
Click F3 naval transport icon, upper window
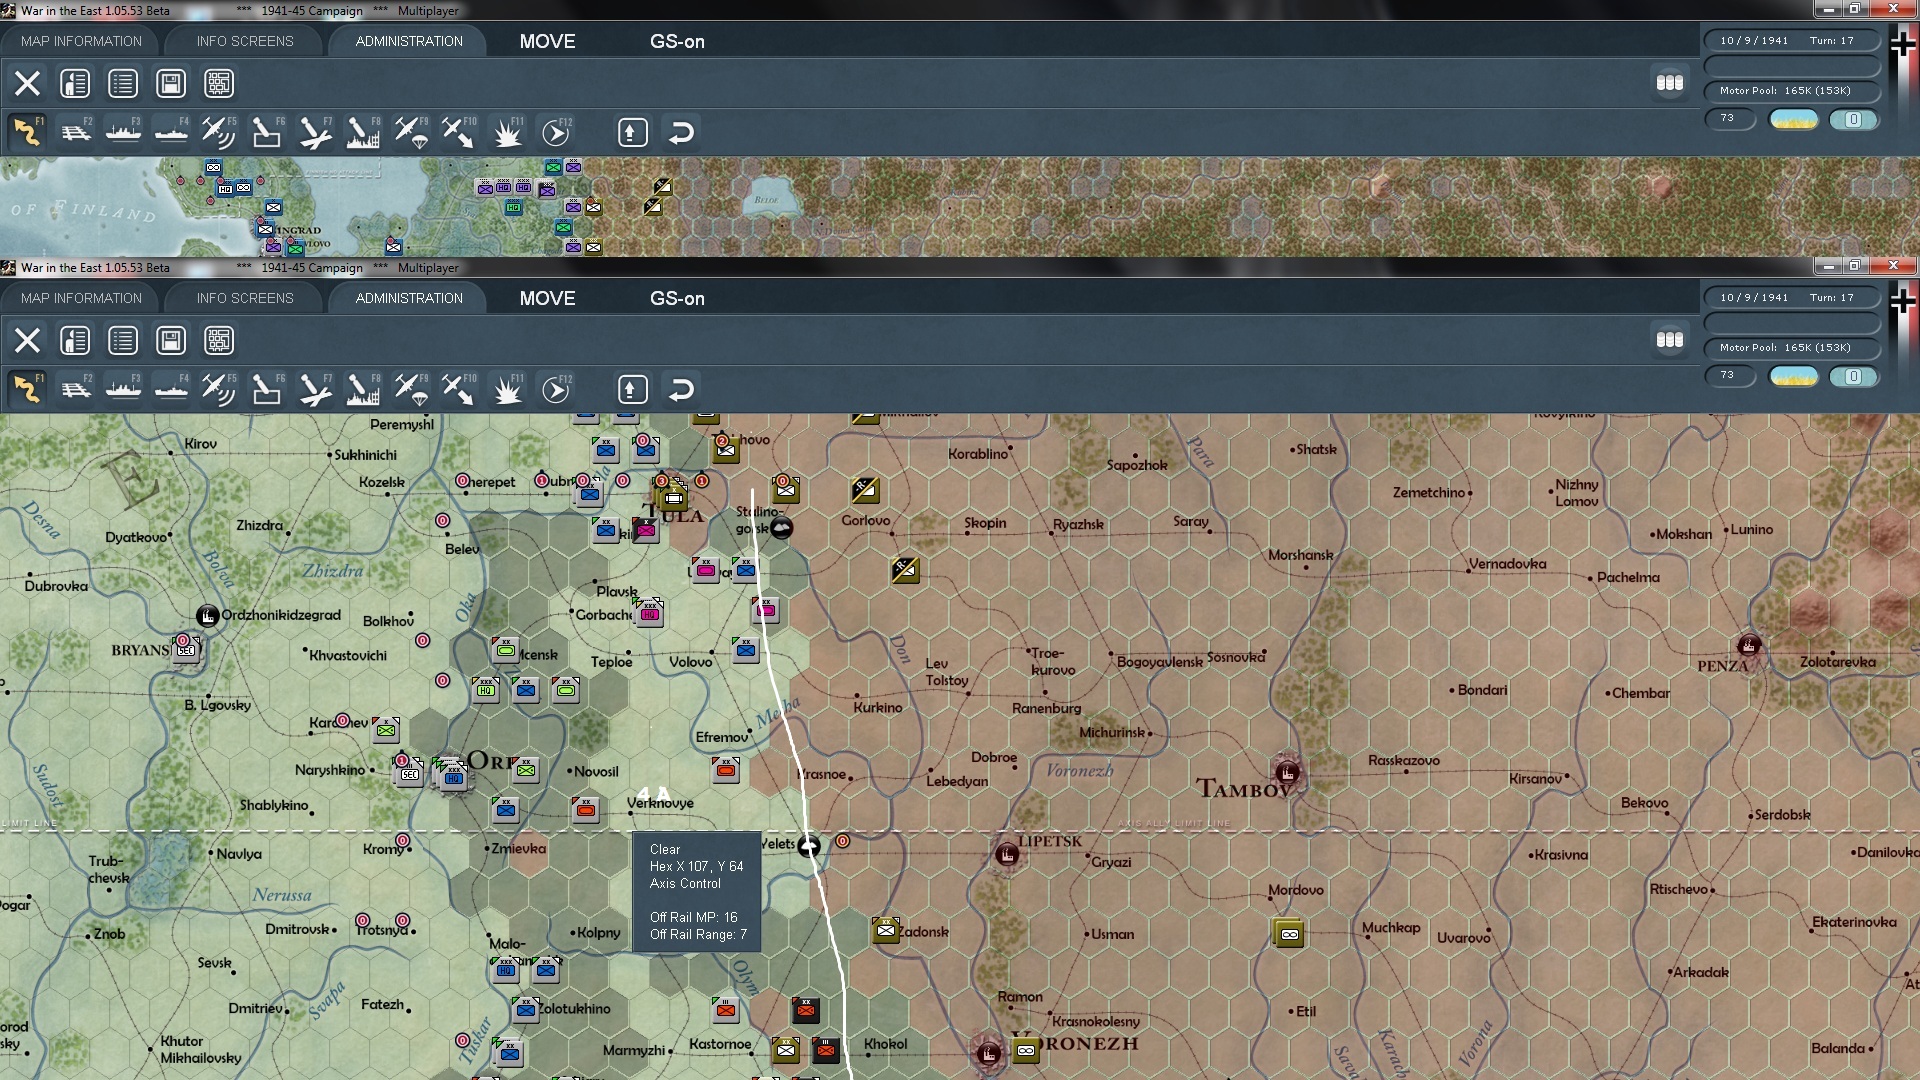pyautogui.click(x=124, y=132)
